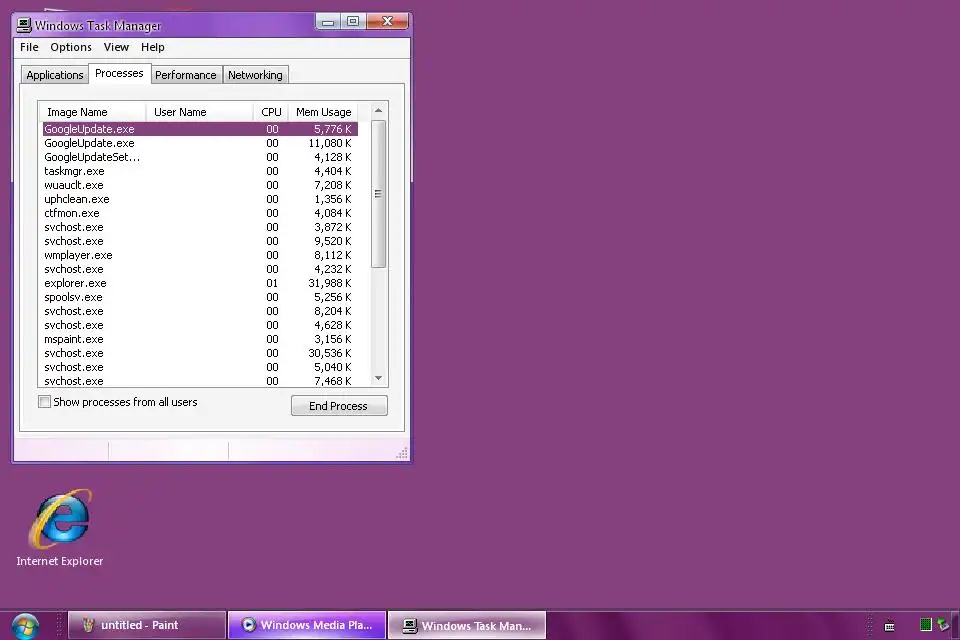
Task: Click network connection tray icon
Action: [x=943, y=625]
